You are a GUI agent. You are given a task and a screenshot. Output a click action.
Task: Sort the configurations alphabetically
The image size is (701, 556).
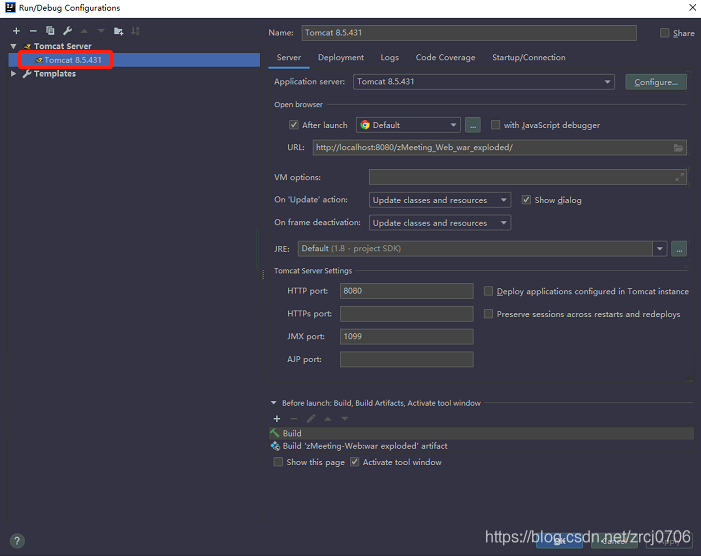pyautogui.click(x=135, y=31)
